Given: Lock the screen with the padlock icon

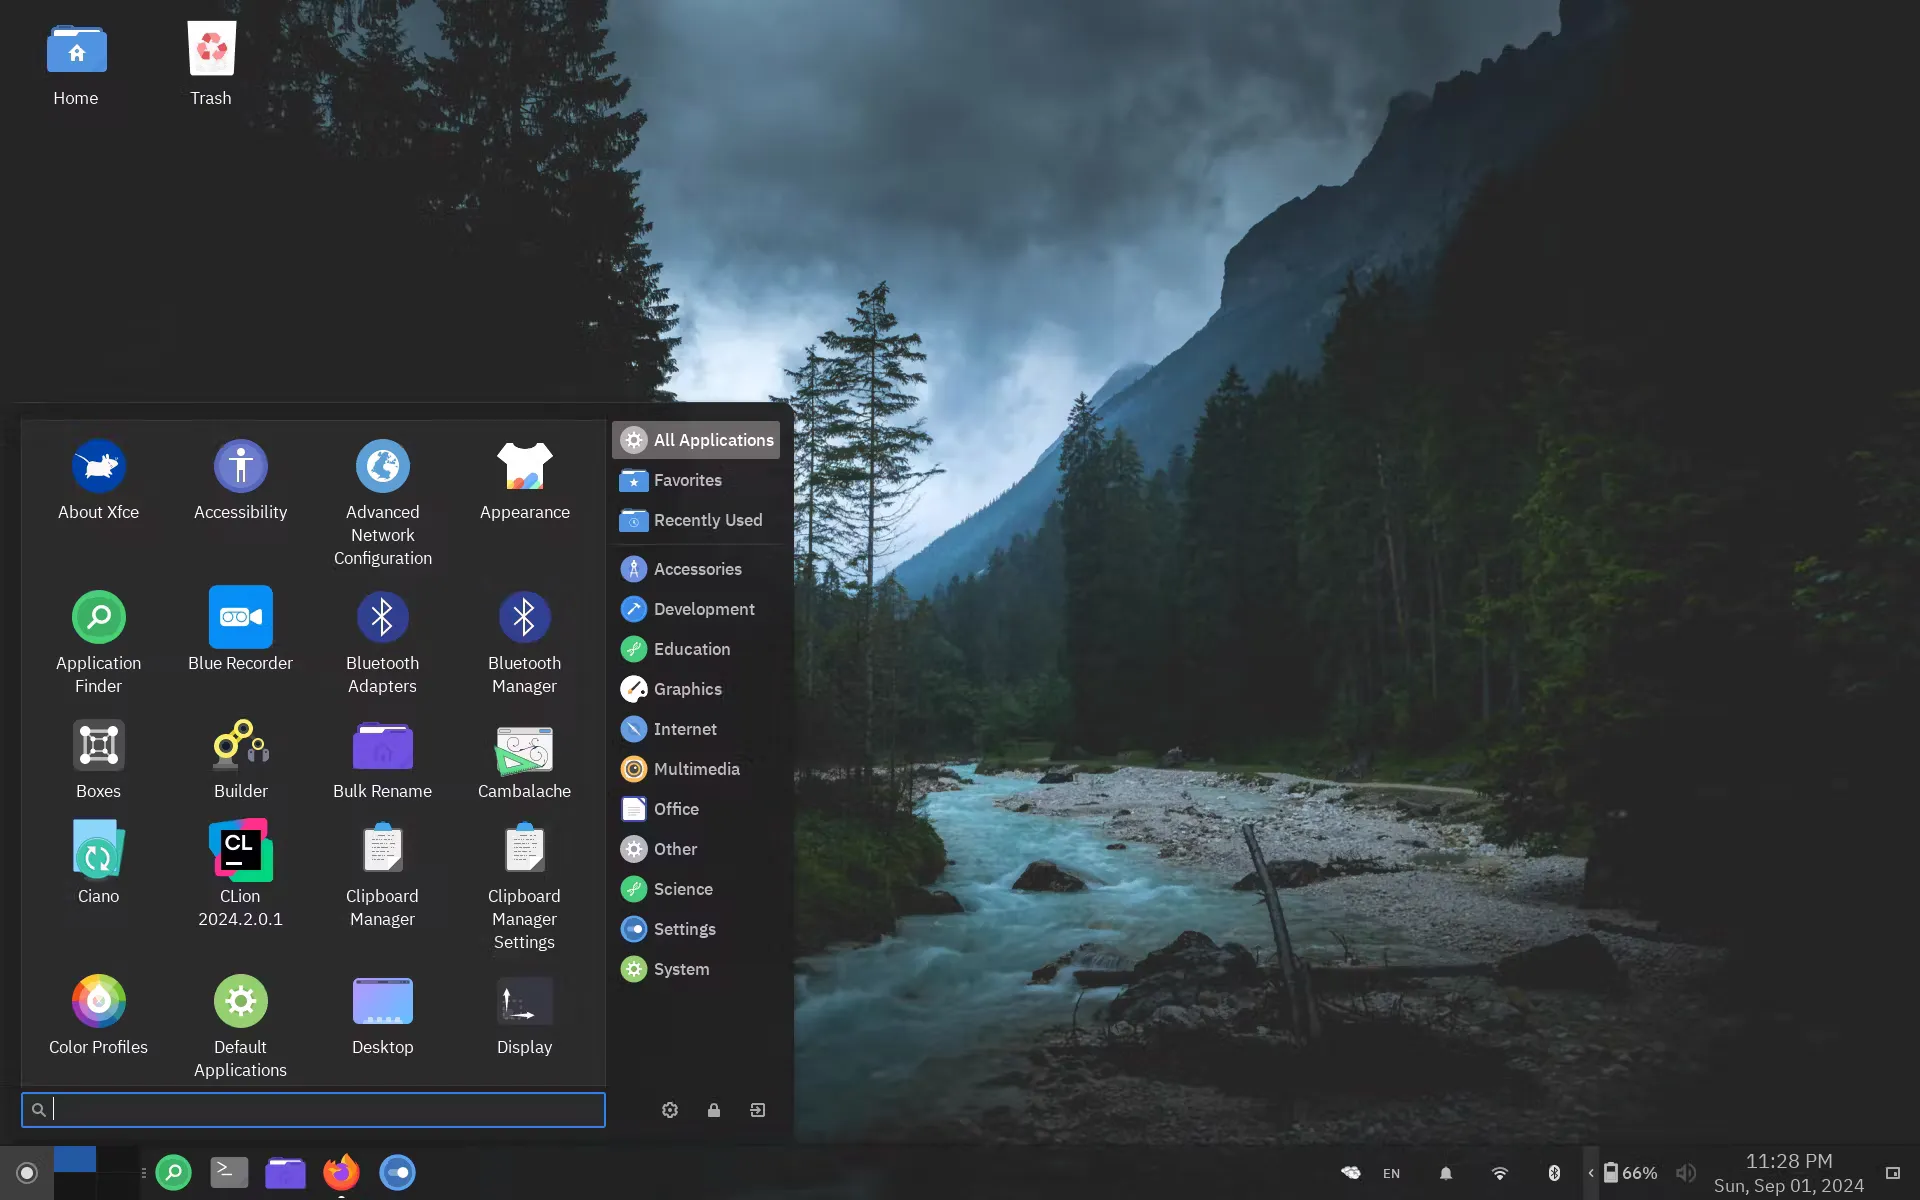Looking at the screenshot, I should pyautogui.click(x=713, y=1110).
